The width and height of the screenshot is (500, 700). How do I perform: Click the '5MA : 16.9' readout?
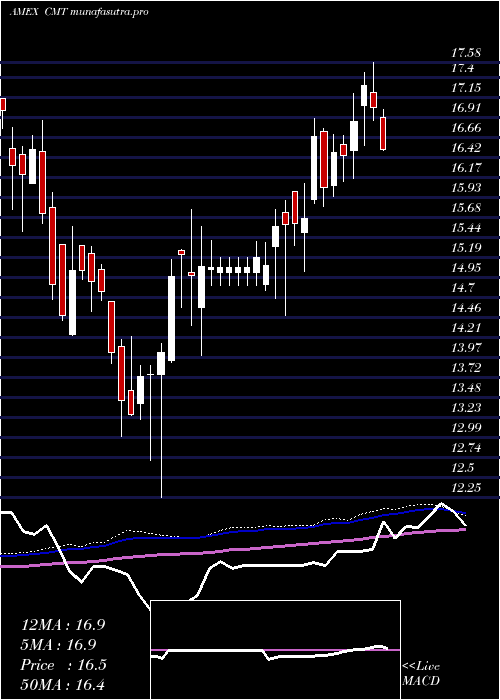click(x=59, y=645)
